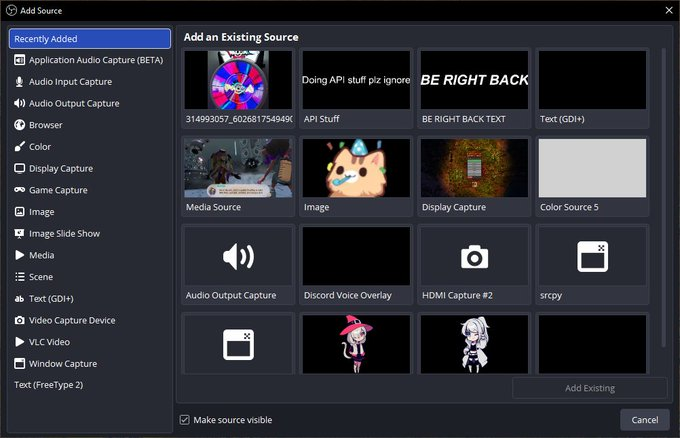Choose the Browser source type label
680x438 pixels.
[x=46, y=125]
